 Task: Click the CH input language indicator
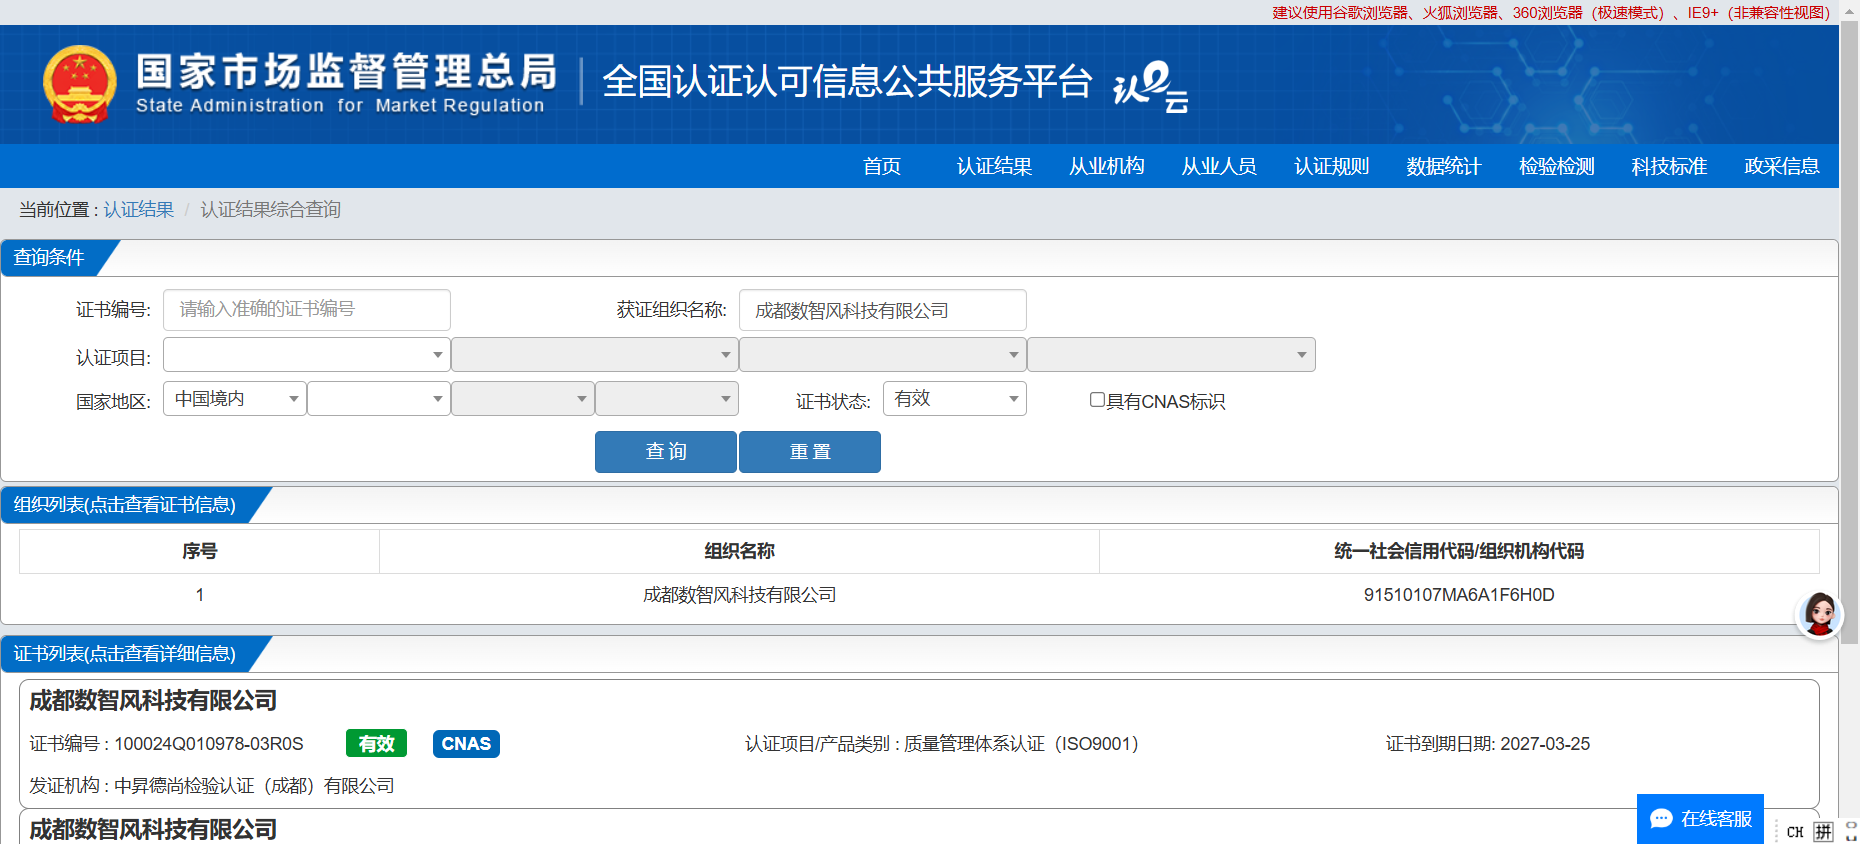click(x=1794, y=832)
